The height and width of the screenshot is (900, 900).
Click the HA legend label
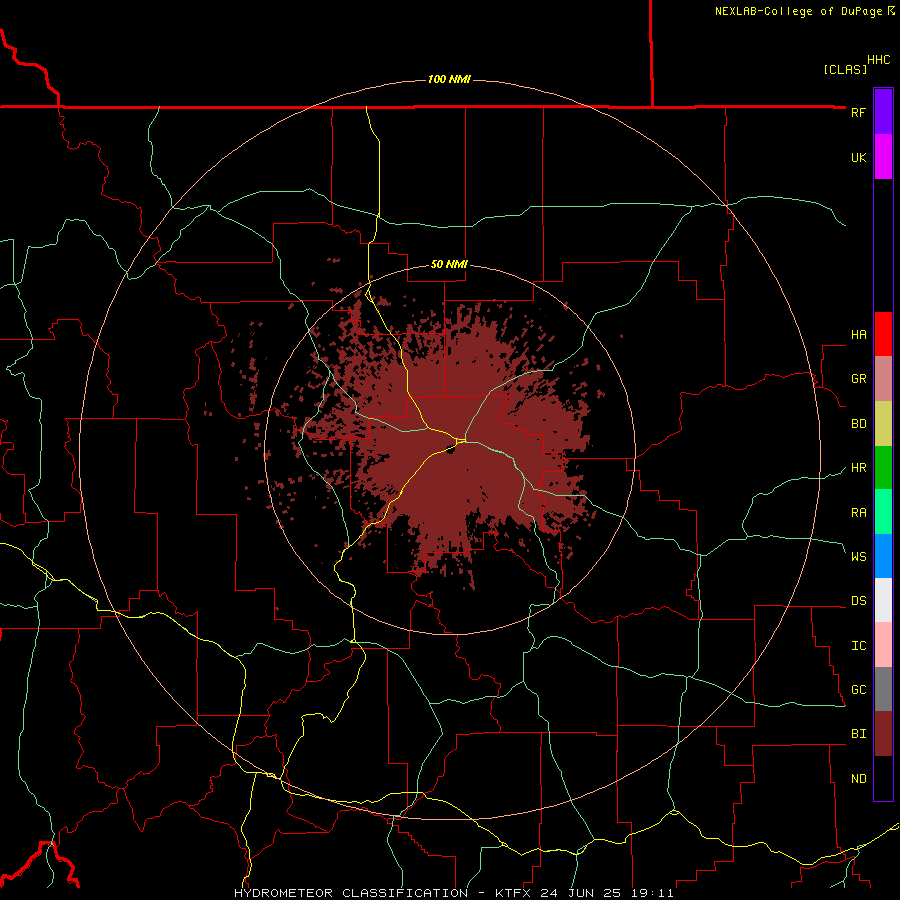[x=858, y=335]
